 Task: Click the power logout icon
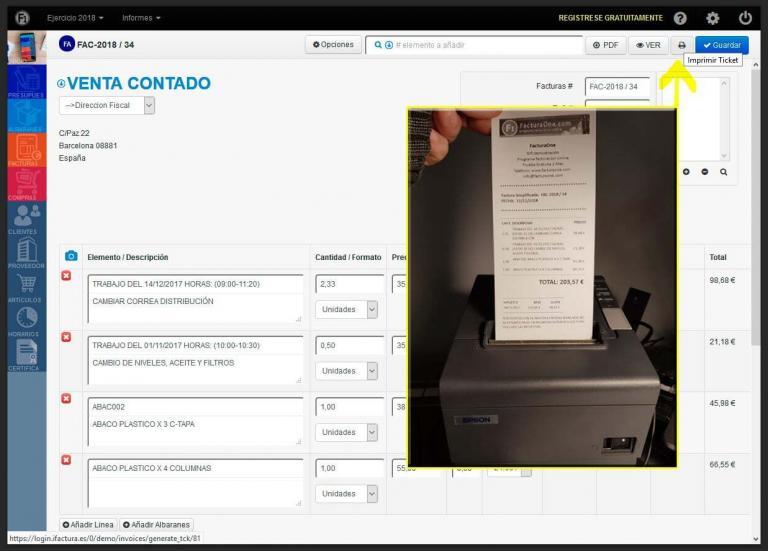(x=745, y=18)
